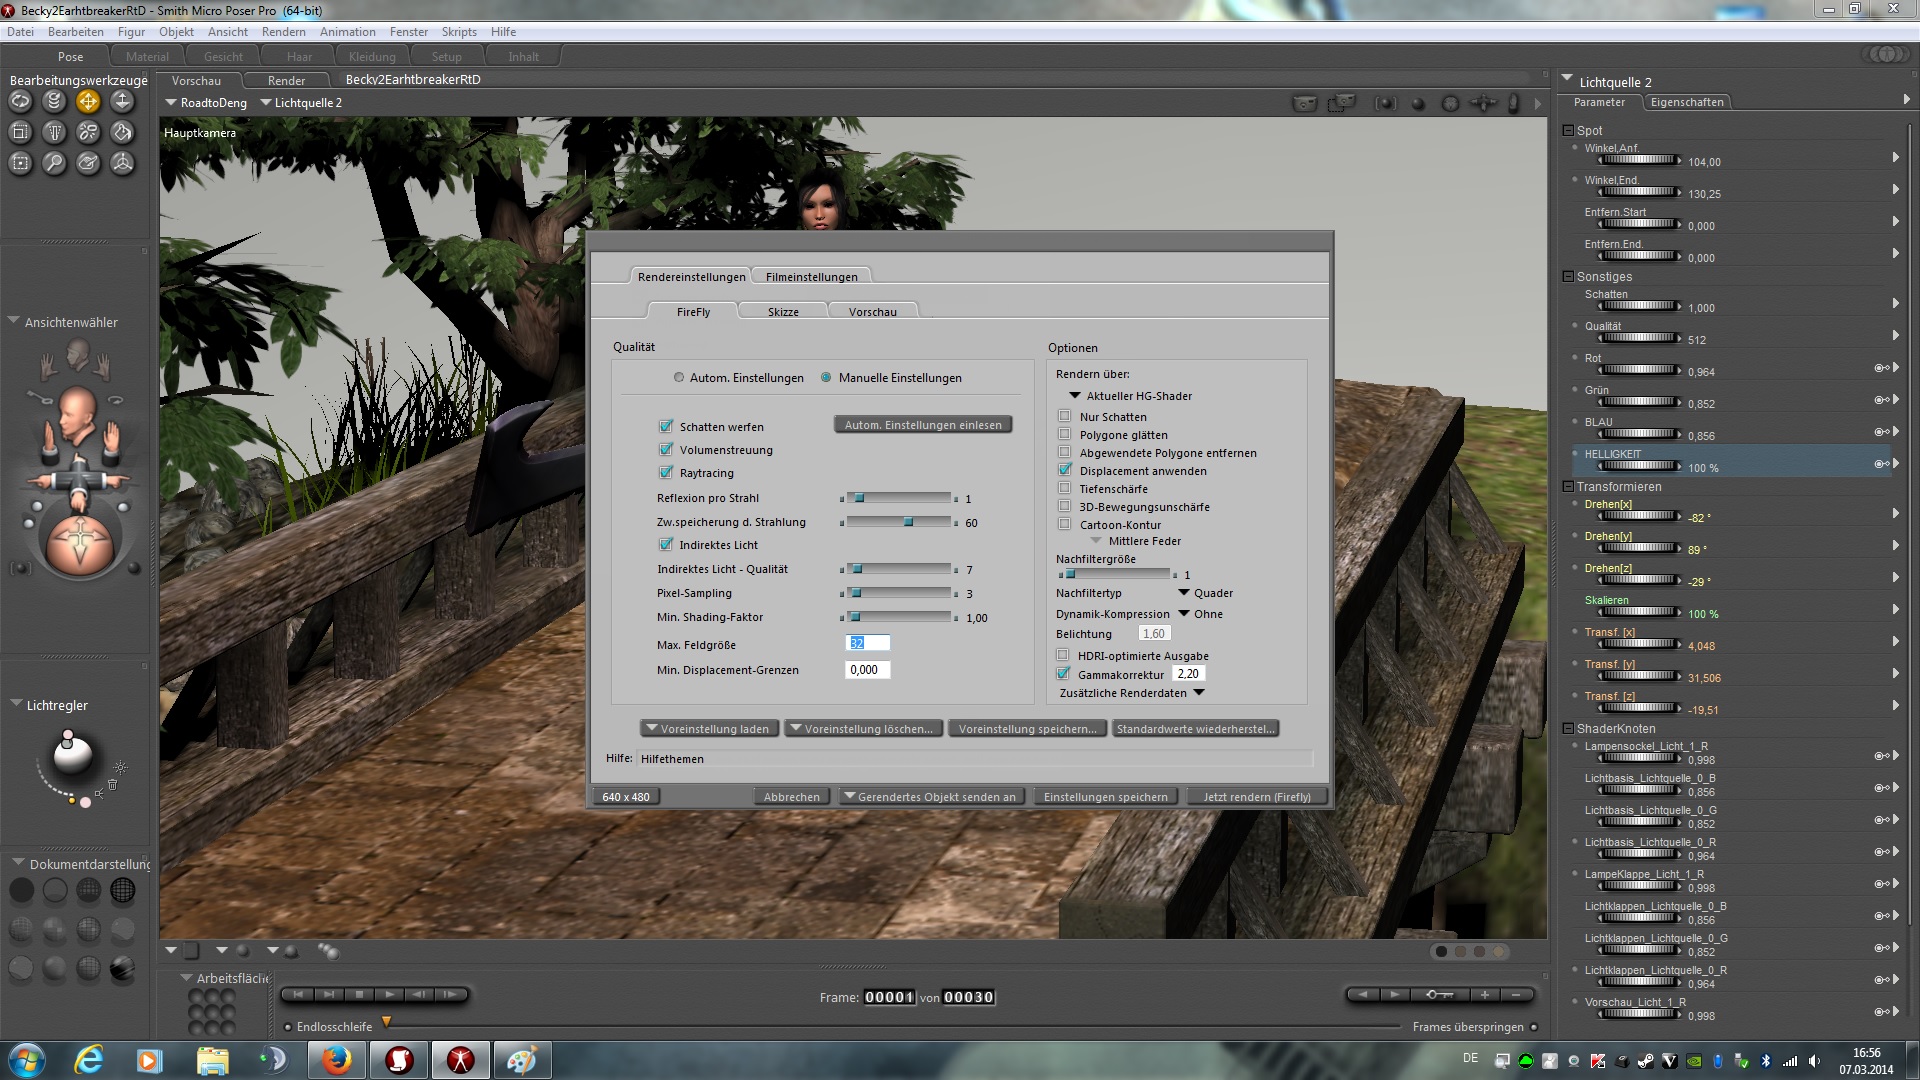Image resolution: width=1920 pixels, height=1080 pixels.
Task: Switch to the Skizze render tab
Action: [783, 312]
